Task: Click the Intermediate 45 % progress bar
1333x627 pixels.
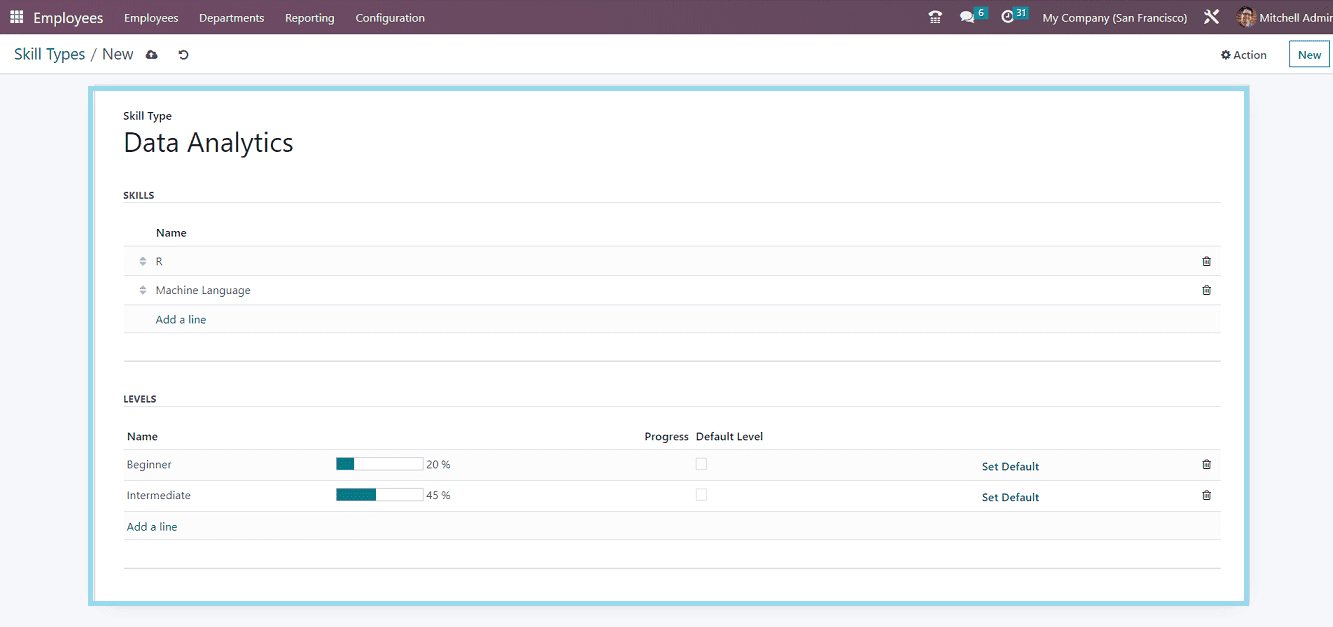Action: [x=379, y=494]
